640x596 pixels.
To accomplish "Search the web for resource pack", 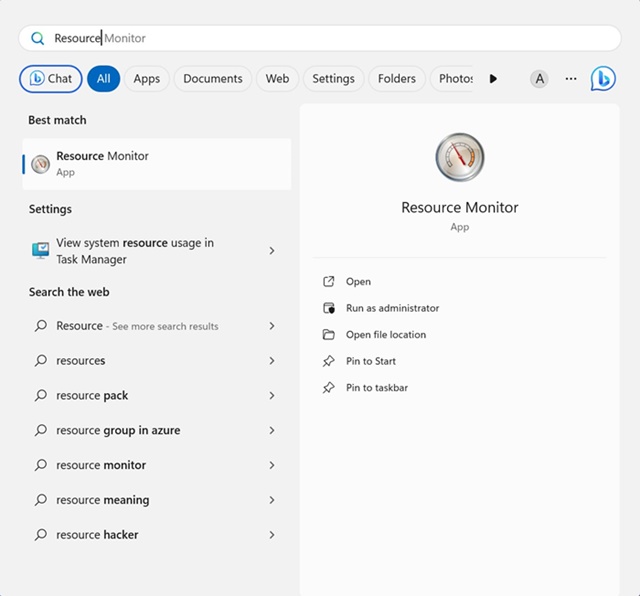I will point(157,396).
